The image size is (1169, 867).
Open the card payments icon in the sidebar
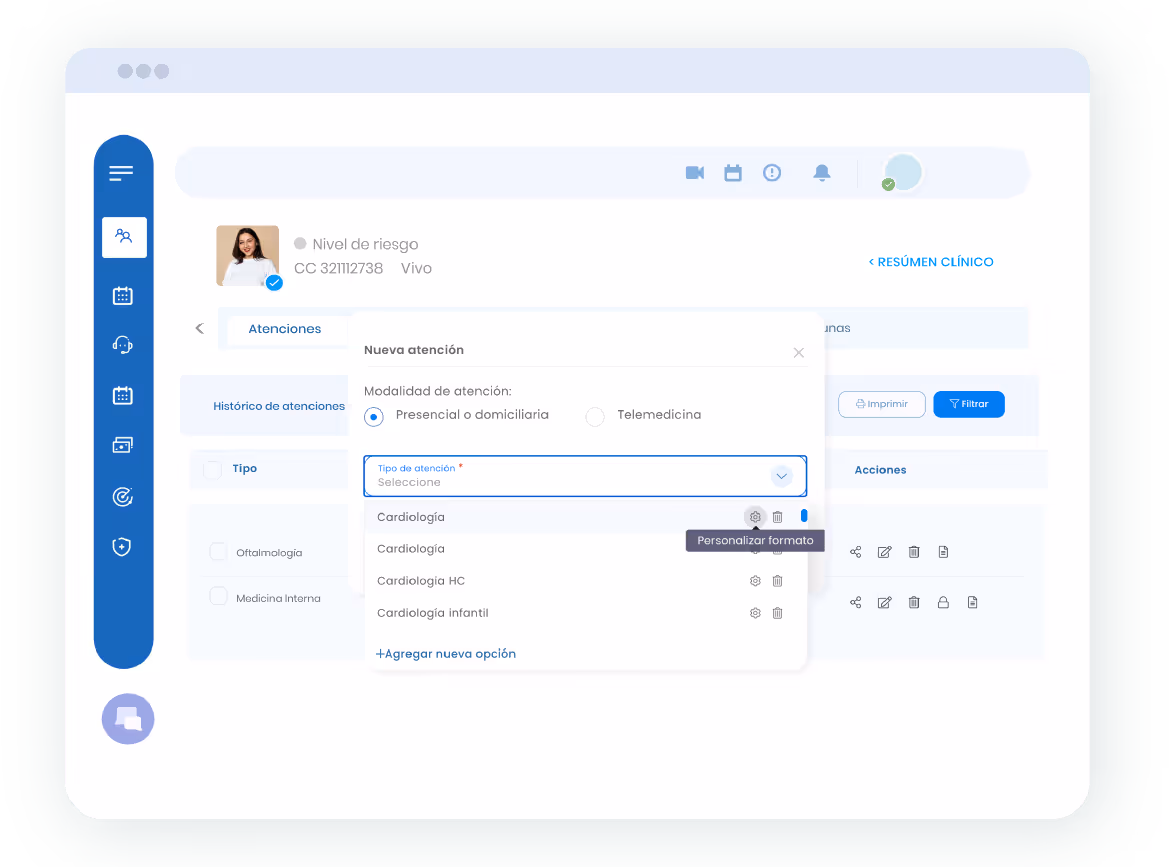[x=122, y=445]
